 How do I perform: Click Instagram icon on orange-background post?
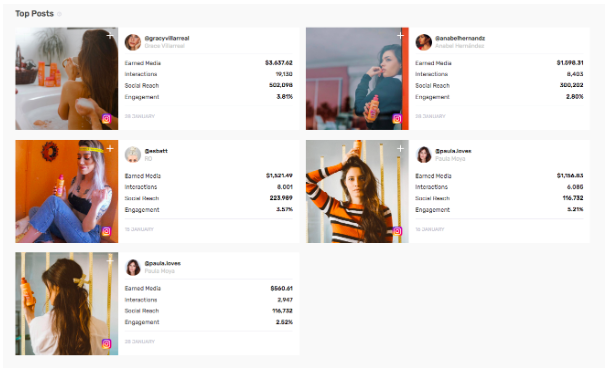(x=107, y=231)
